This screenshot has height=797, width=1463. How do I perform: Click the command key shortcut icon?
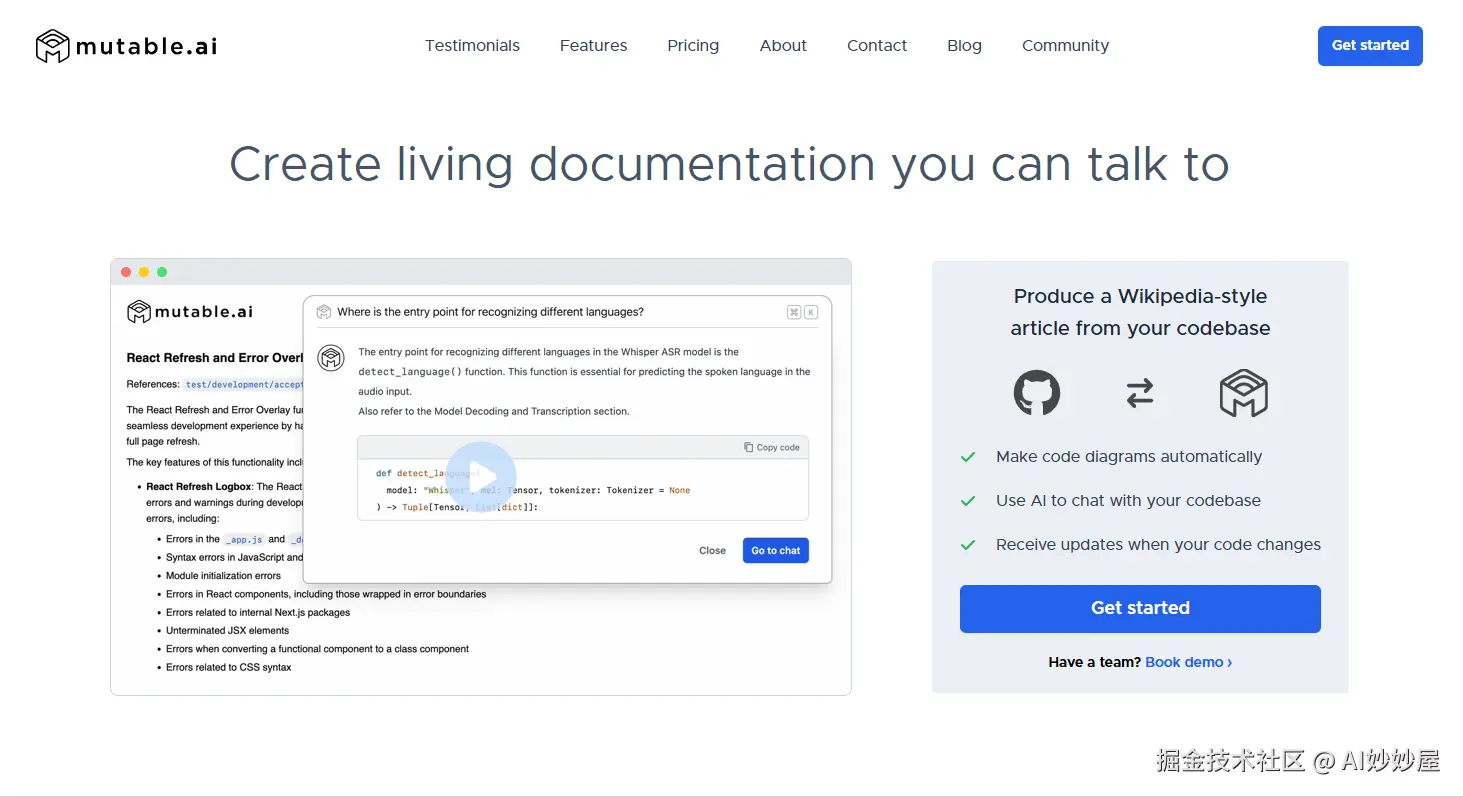tap(794, 312)
